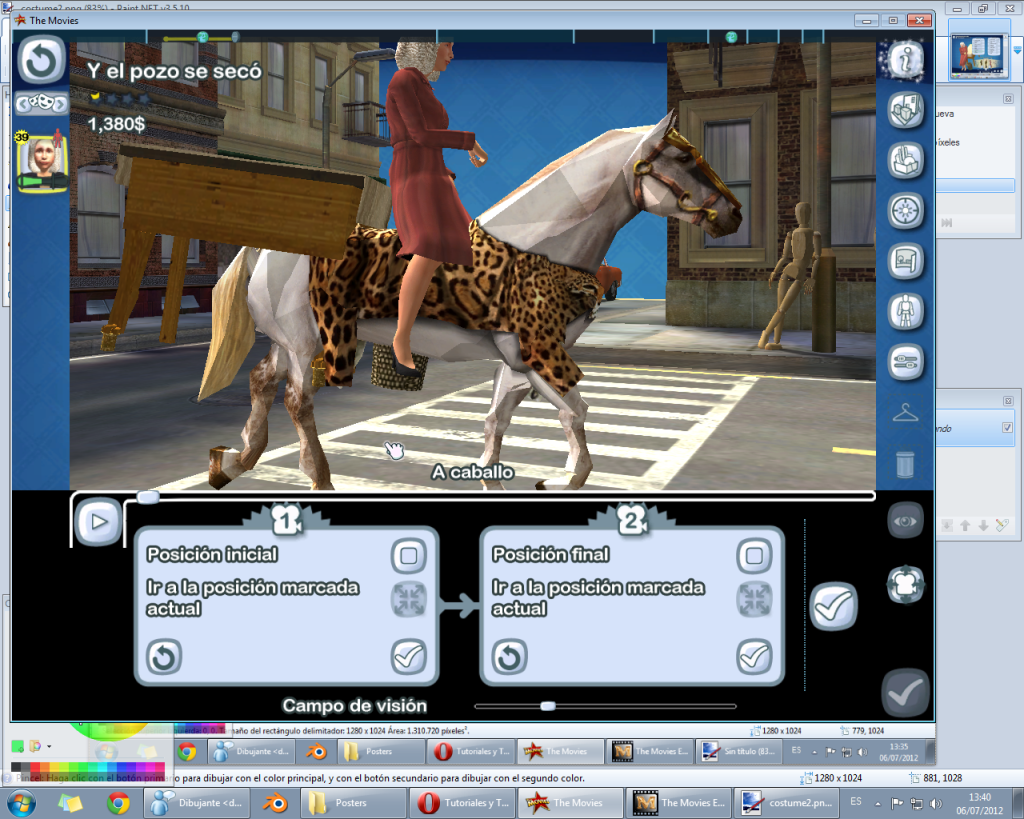
Task: Open the info 'i' icon in the game
Action: [x=905, y=60]
